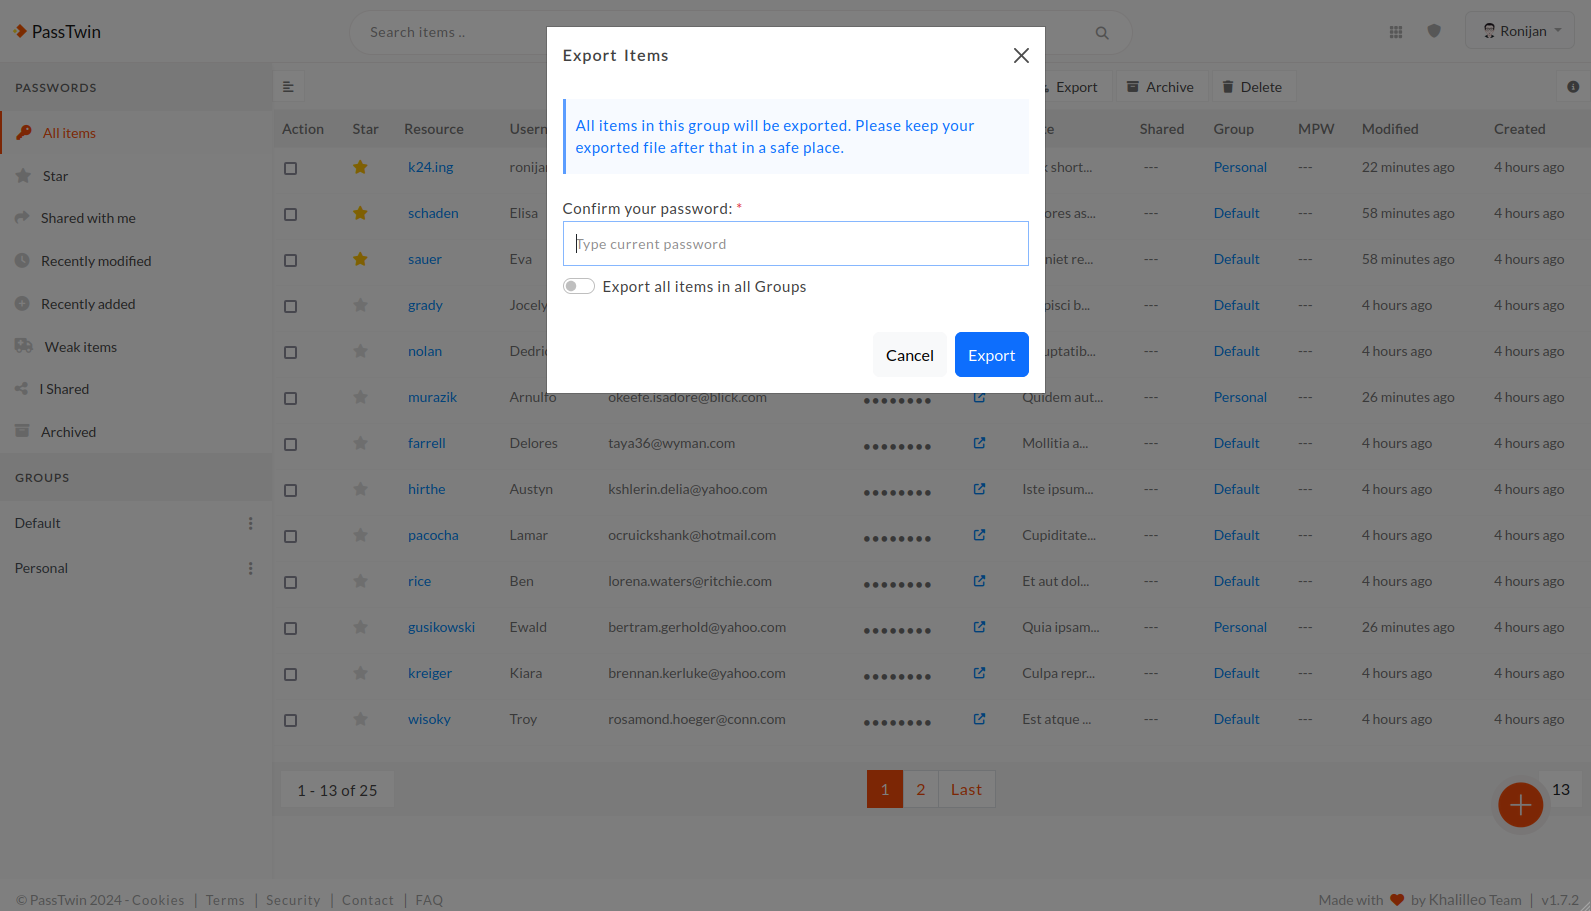
Task: Focus the current password input field
Action: [x=795, y=244]
